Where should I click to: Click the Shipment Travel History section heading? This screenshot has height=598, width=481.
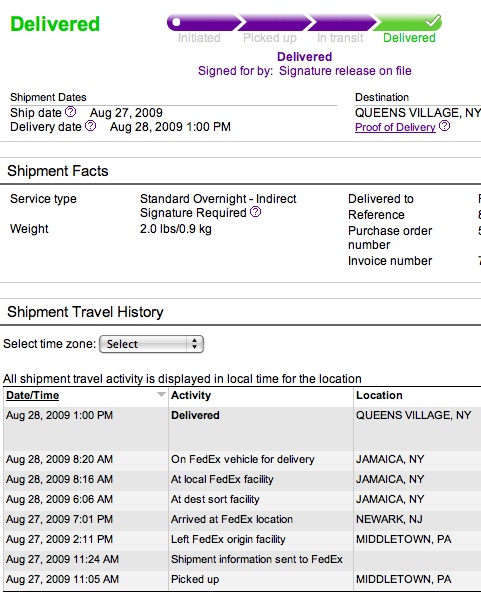point(85,312)
